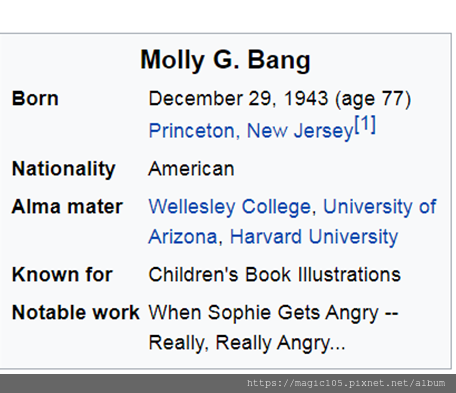Click the When Sophie Gets Angry title text
Viewport: 456px width, 393px height.
tap(263, 313)
